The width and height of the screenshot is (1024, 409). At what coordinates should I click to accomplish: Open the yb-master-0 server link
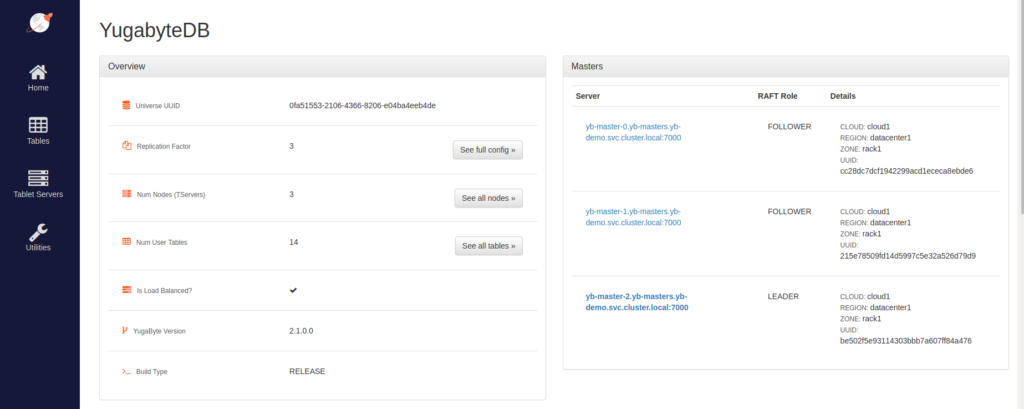(632, 133)
